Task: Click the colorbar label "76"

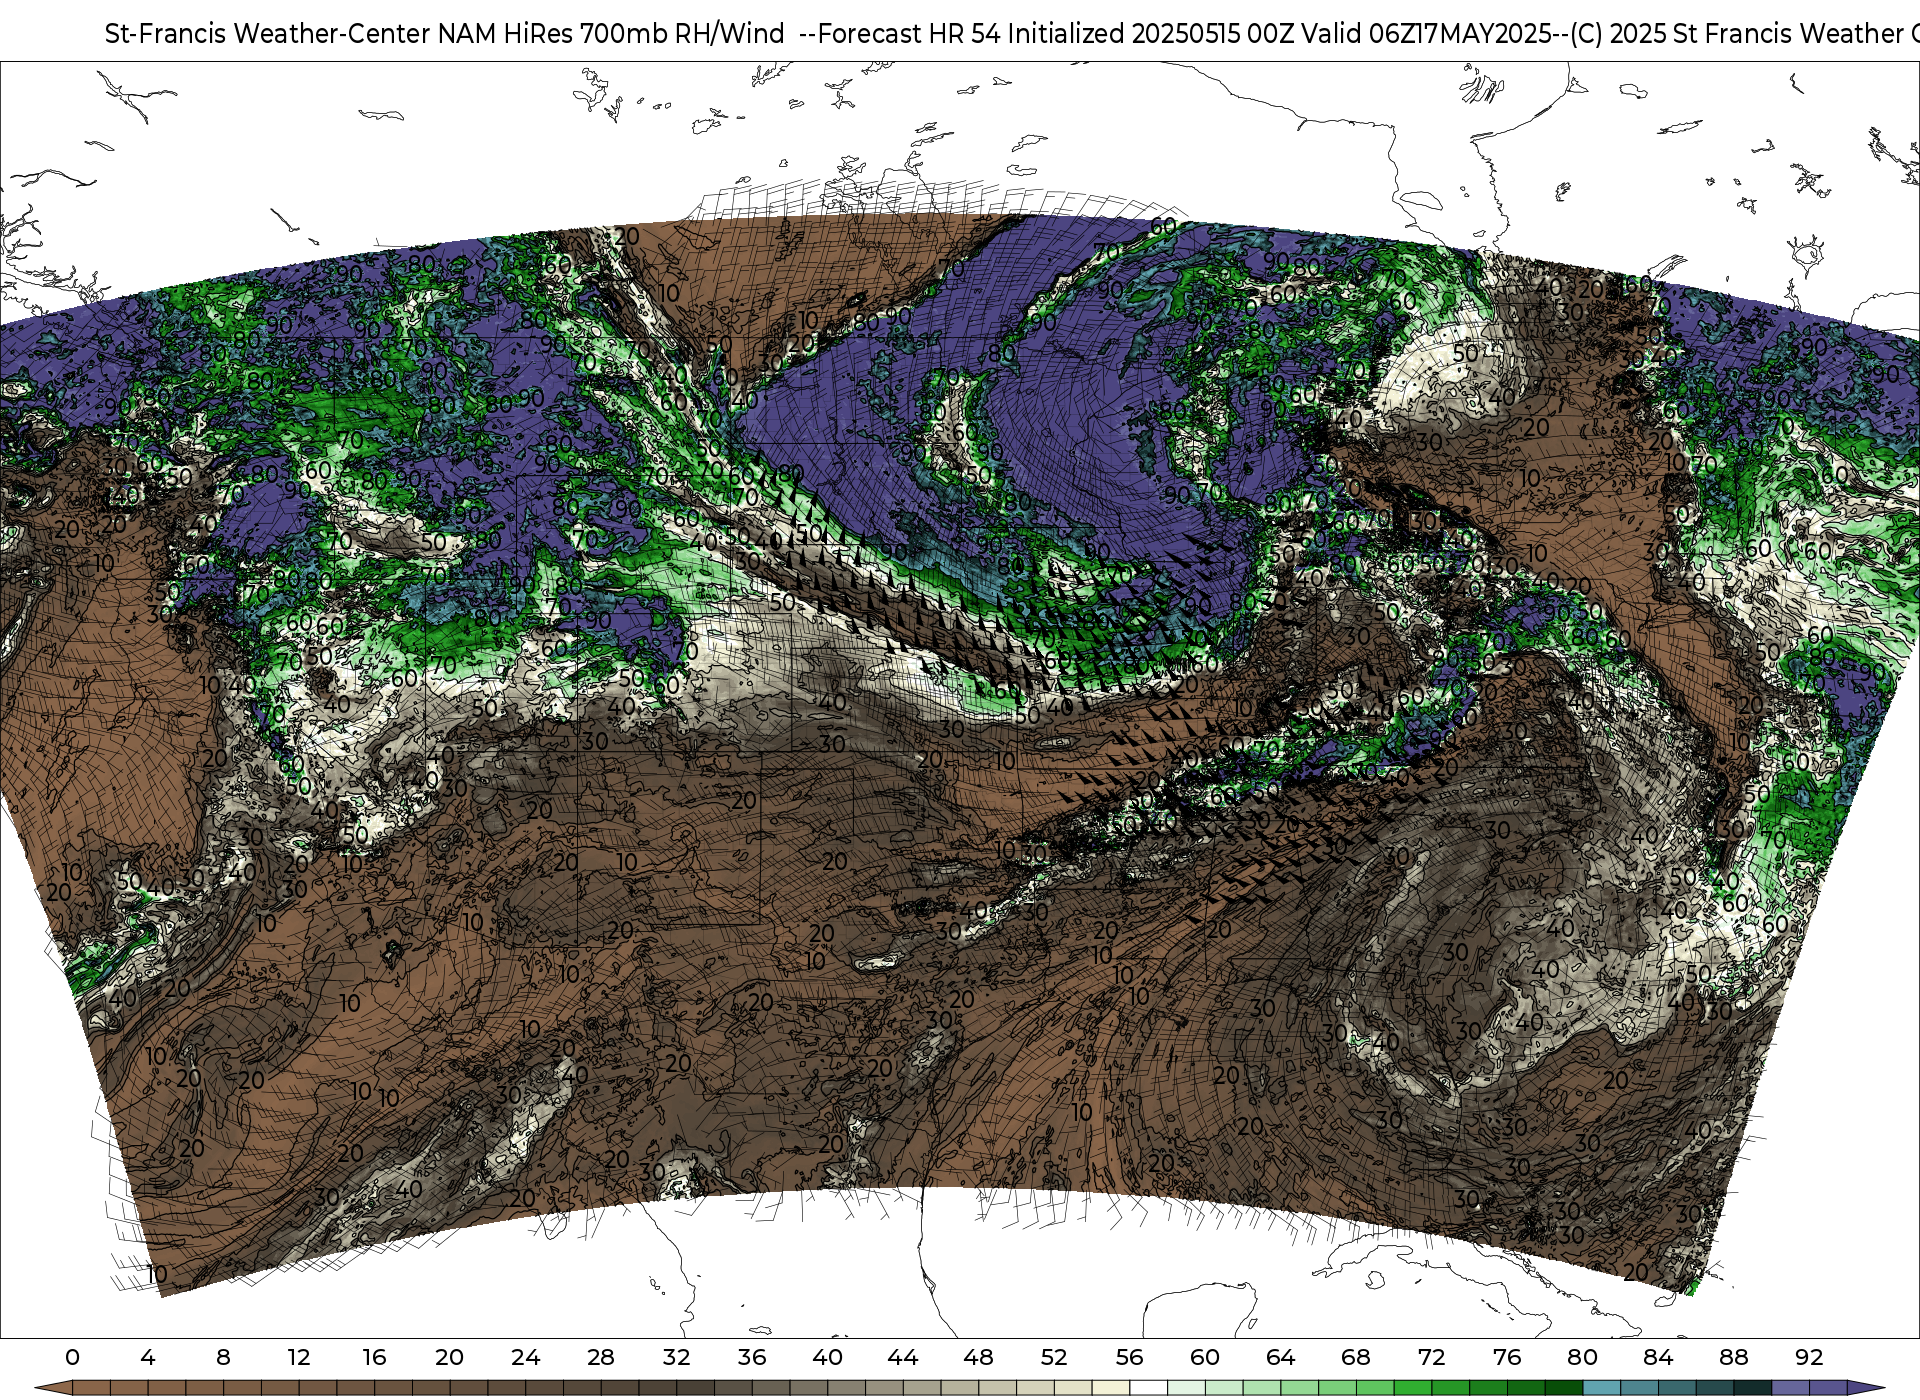Action: (x=1507, y=1357)
